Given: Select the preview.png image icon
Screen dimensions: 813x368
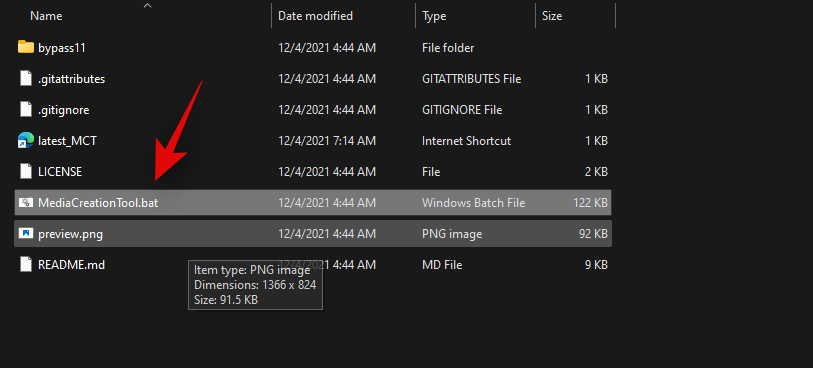Looking at the screenshot, I should [x=25, y=234].
